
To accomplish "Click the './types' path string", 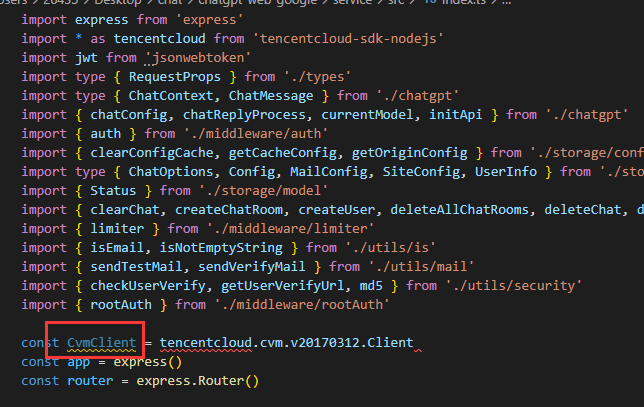I will tap(317, 77).
